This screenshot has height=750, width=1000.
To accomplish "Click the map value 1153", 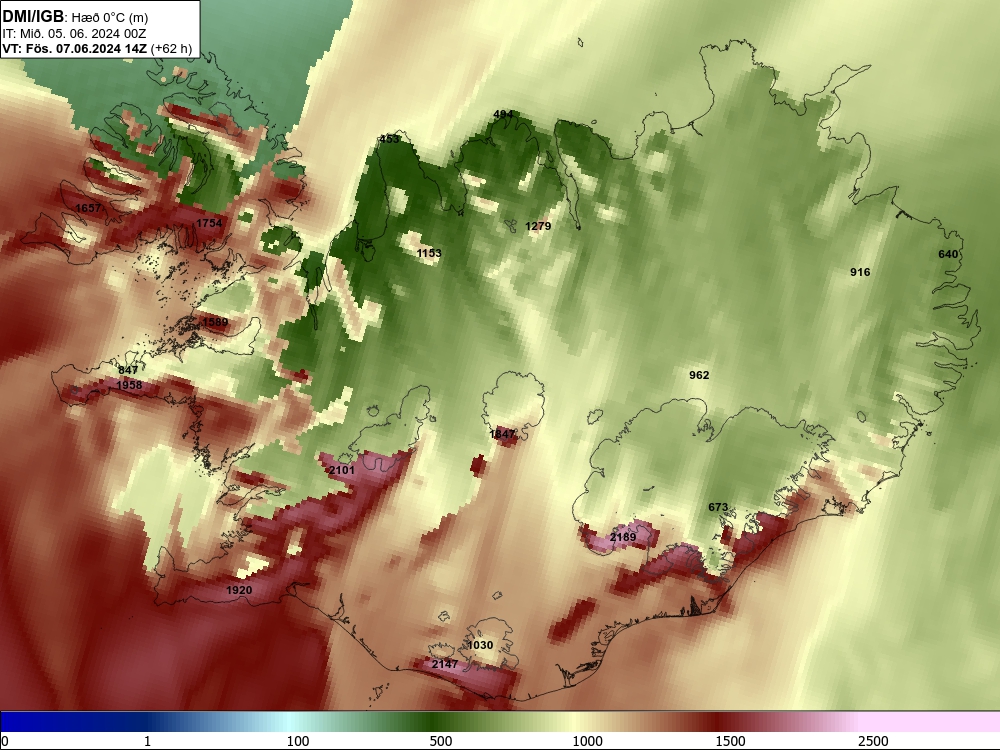I will pyautogui.click(x=429, y=253).
